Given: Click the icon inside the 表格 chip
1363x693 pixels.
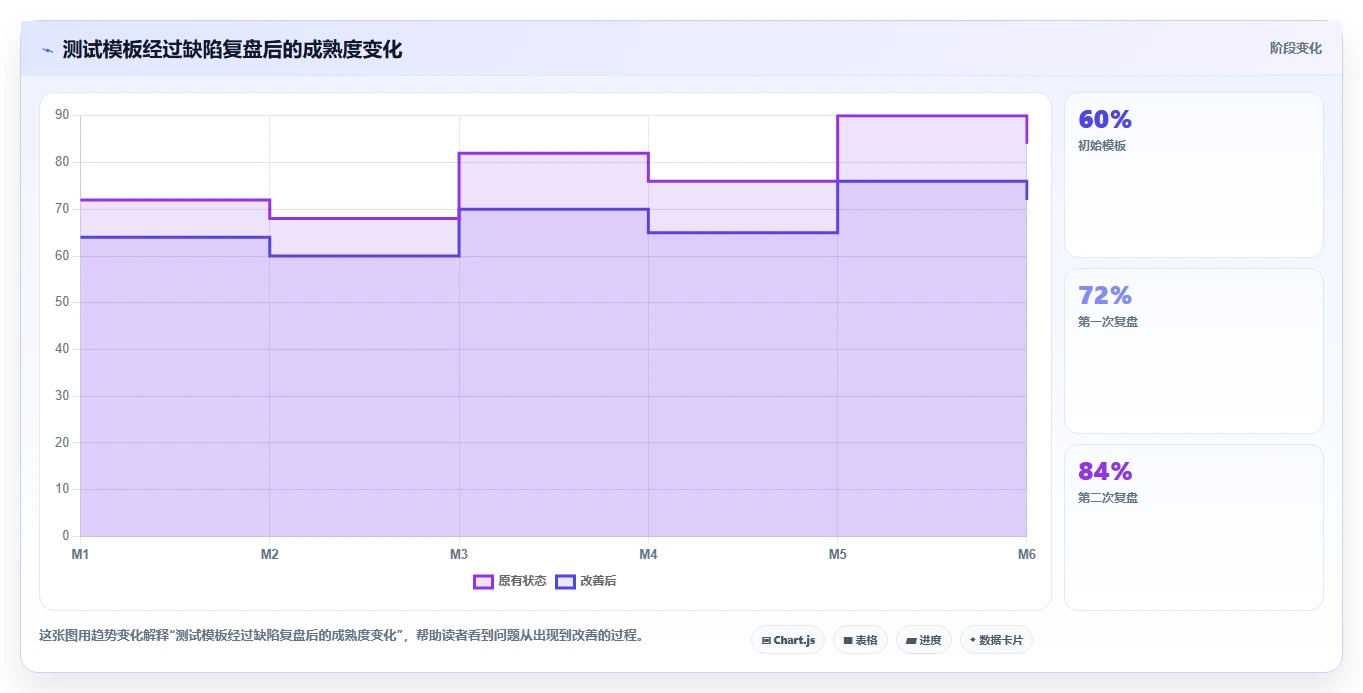Looking at the screenshot, I should click(848, 640).
